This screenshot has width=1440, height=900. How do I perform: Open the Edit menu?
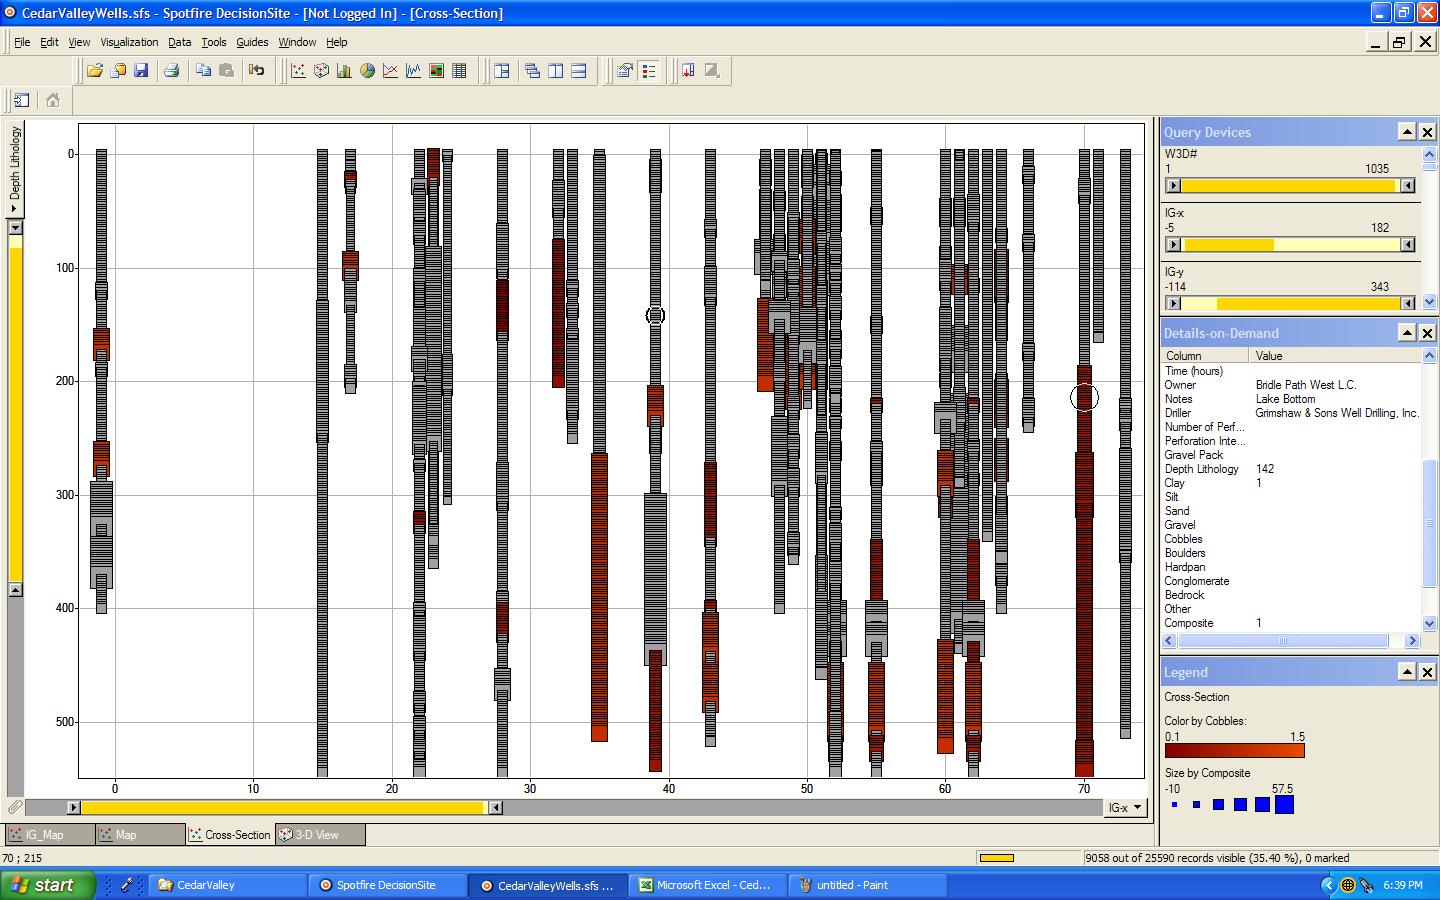49,42
